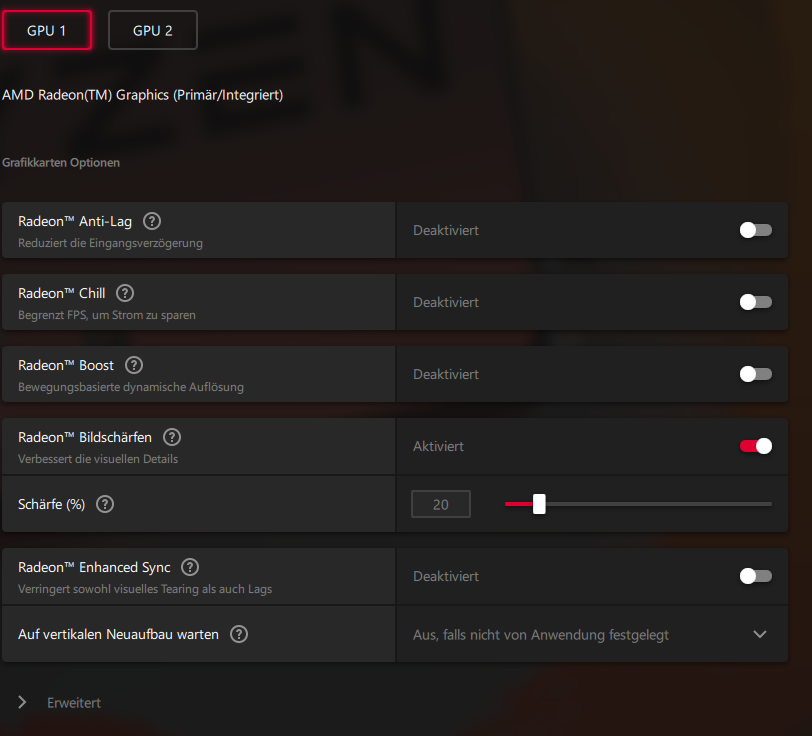Click the Radeon Boost label

pyautogui.click(x=66, y=365)
